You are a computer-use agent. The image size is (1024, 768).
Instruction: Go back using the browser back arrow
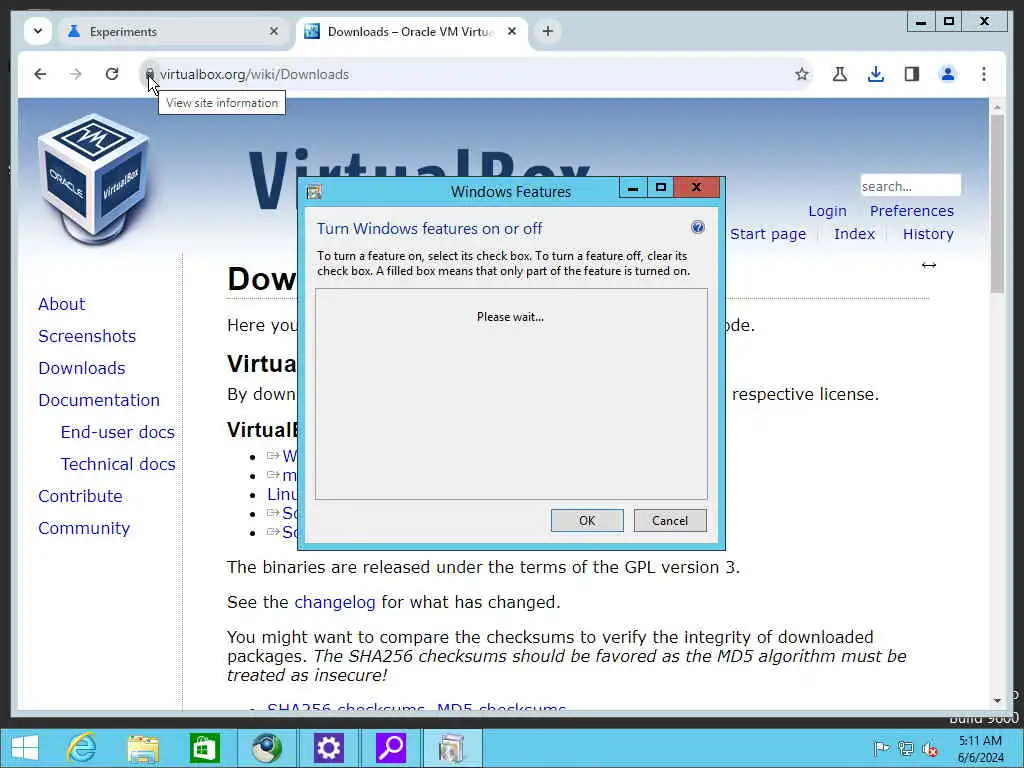point(40,74)
